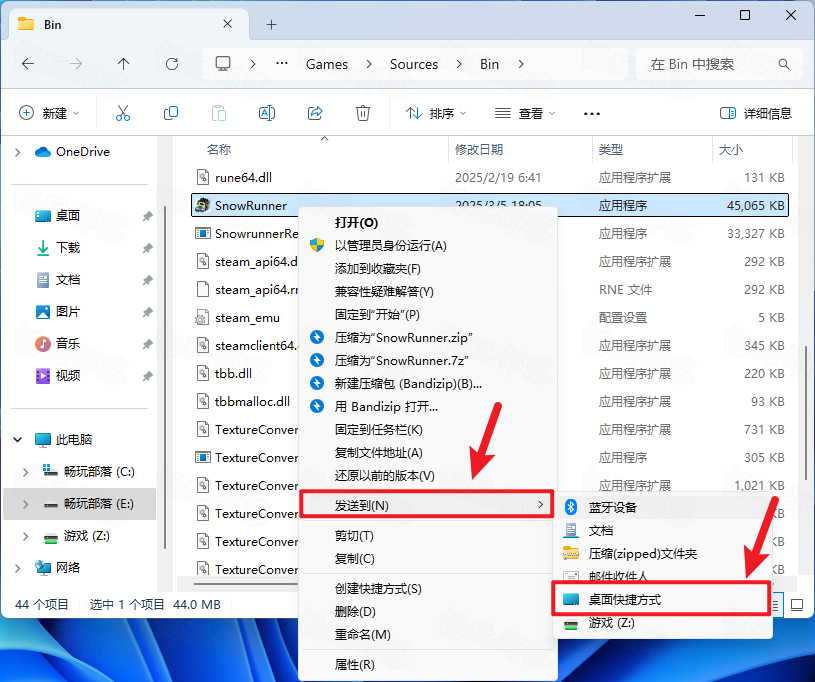Click the Delete trash icon in toolbar
This screenshot has height=682, width=815.
(x=363, y=113)
